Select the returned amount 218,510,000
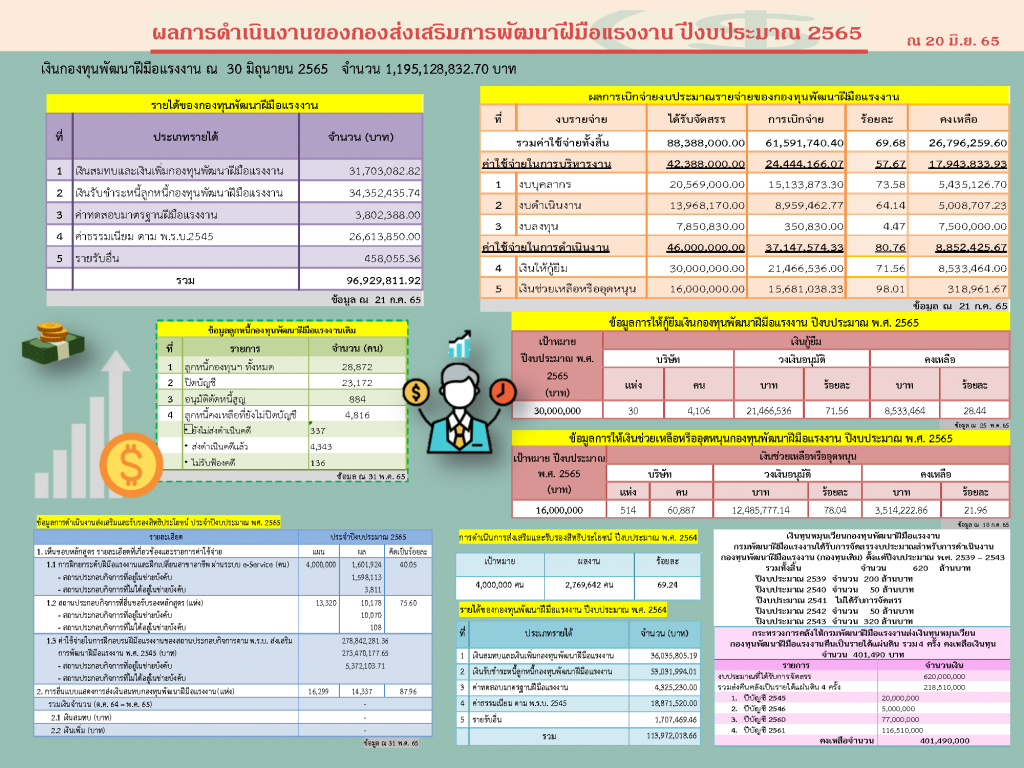This screenshot has height=768, width=1024. 944,687
